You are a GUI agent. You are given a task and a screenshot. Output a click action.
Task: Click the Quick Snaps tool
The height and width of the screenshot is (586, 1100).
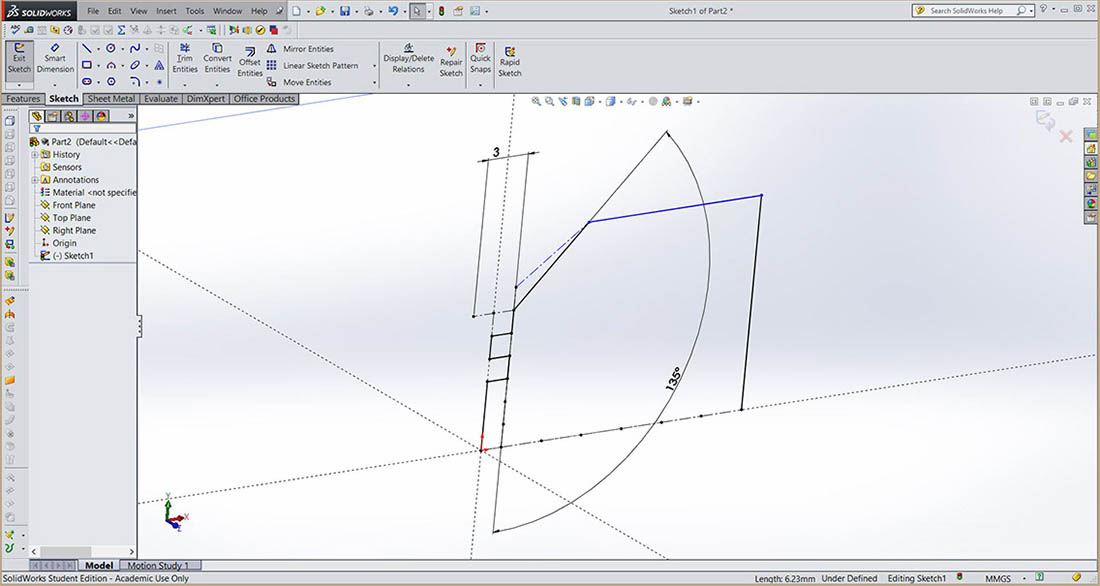[x=481, y=58]
